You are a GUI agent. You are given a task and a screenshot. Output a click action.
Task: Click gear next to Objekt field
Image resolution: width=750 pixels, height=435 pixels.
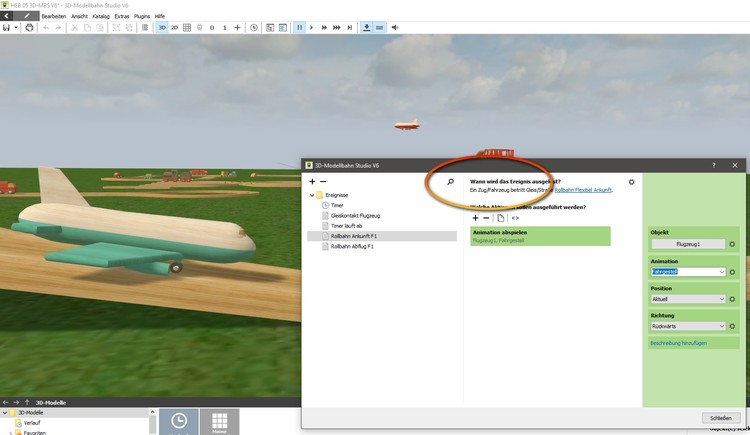pyautogui.click(x=732, y=244)
